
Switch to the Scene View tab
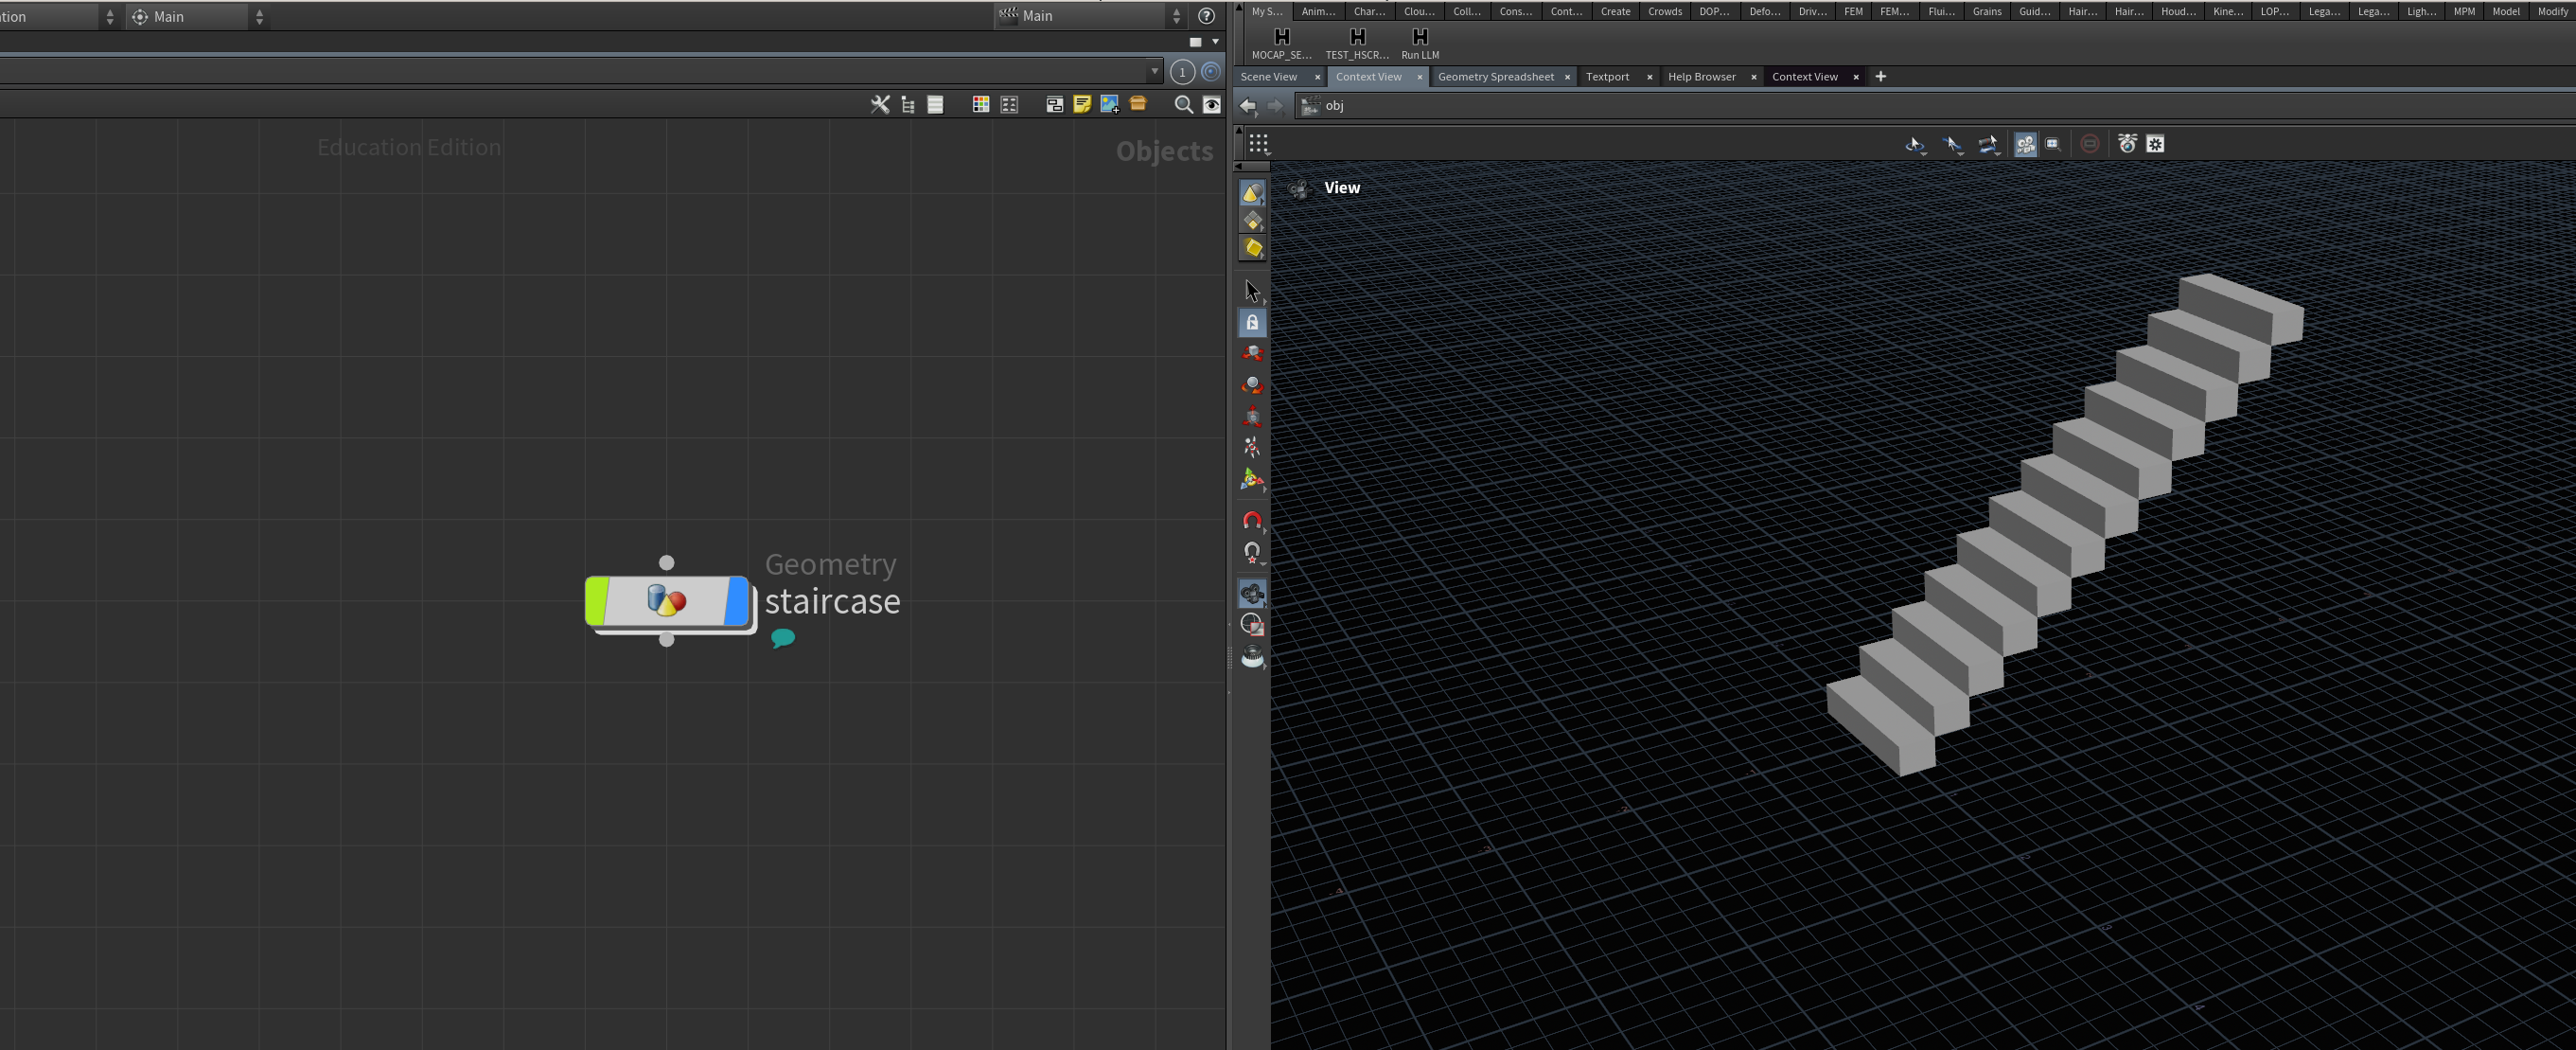(1268, 77)
